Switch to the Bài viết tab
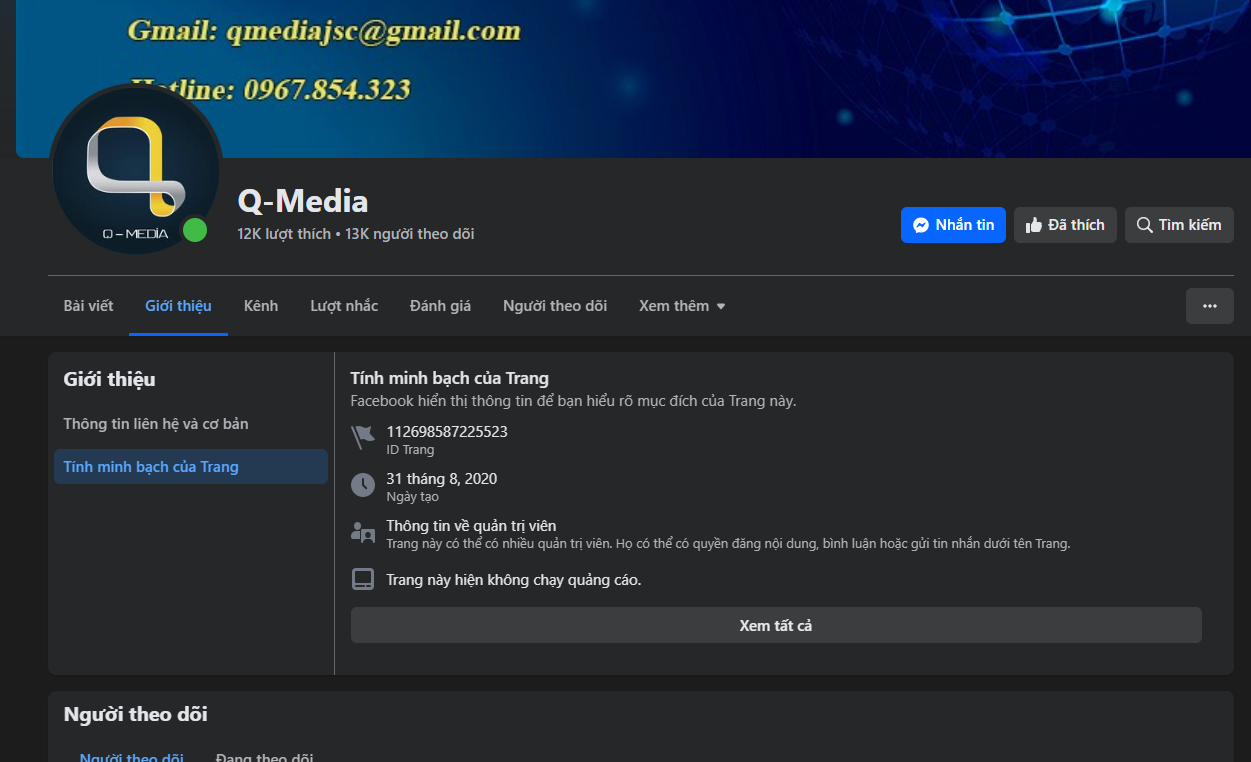The width and height of the screenshot is (1251, 762). click(88, 306)
